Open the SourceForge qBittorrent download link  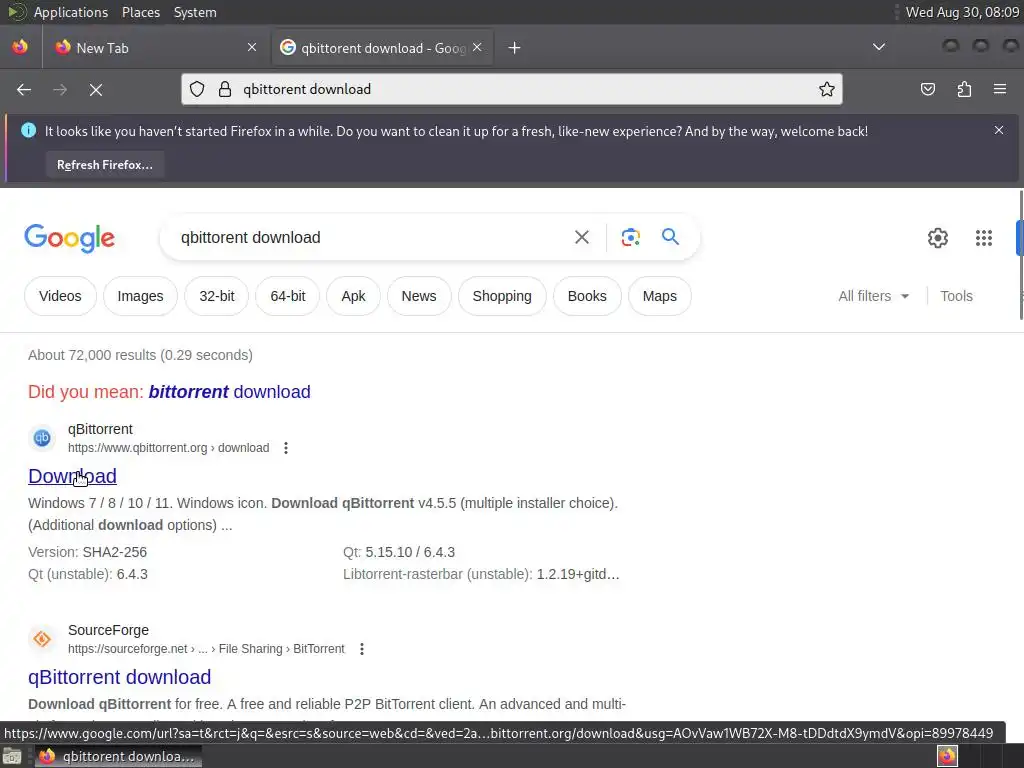pos(120,677)
